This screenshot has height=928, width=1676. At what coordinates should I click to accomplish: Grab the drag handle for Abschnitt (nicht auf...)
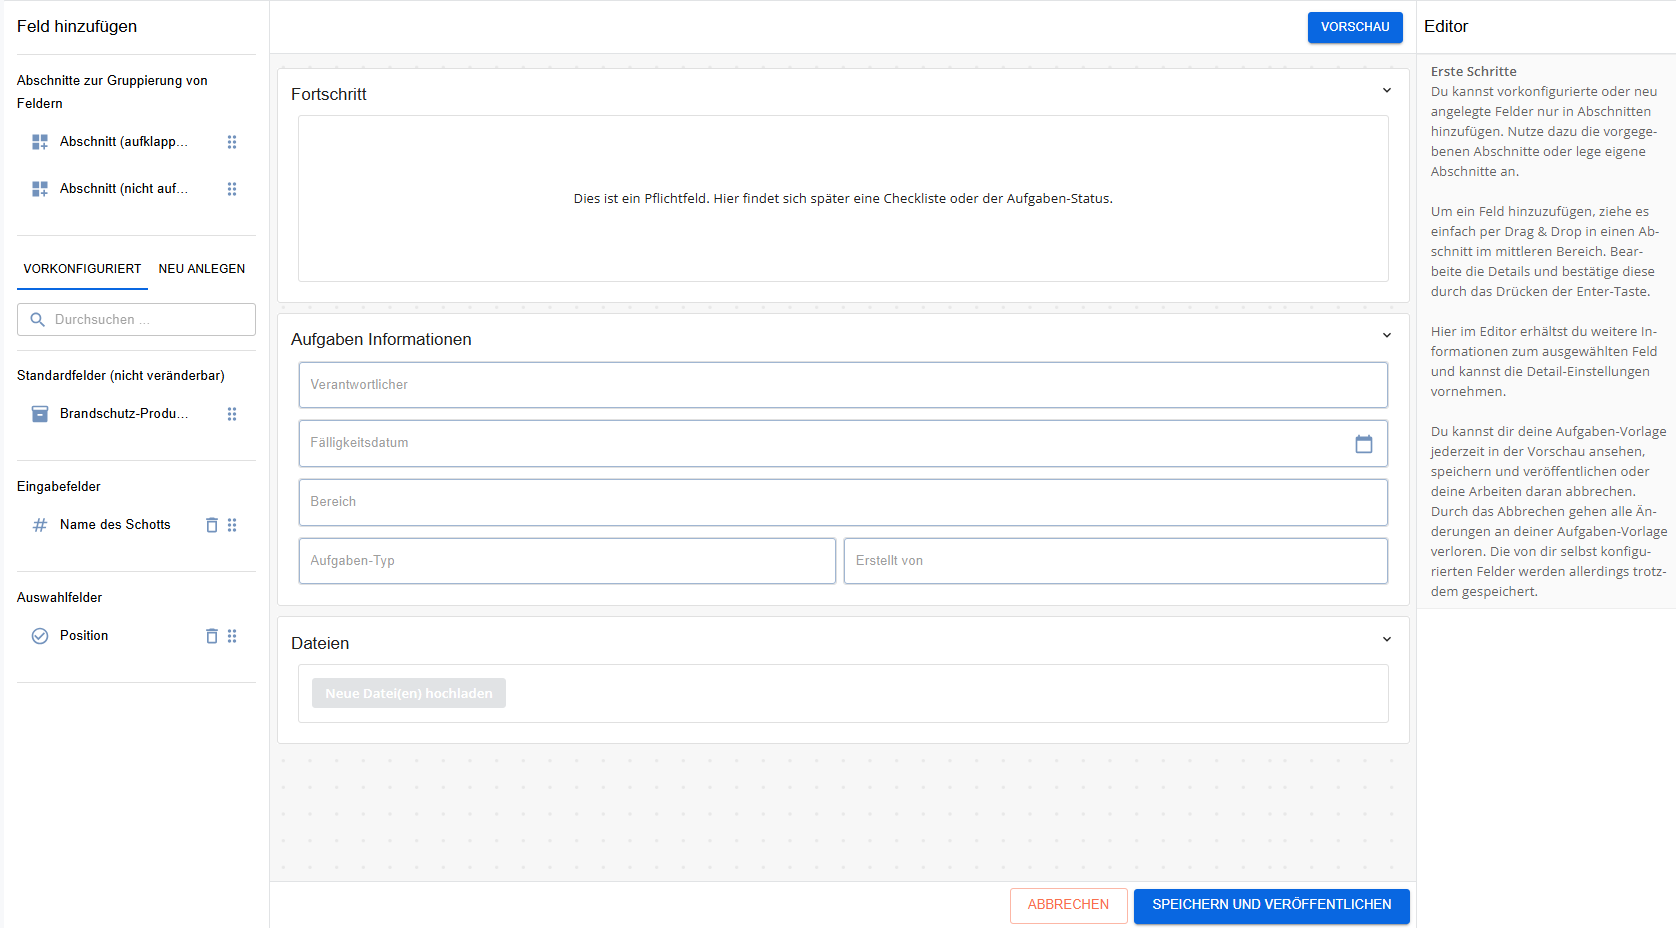(x=232, y=189)
